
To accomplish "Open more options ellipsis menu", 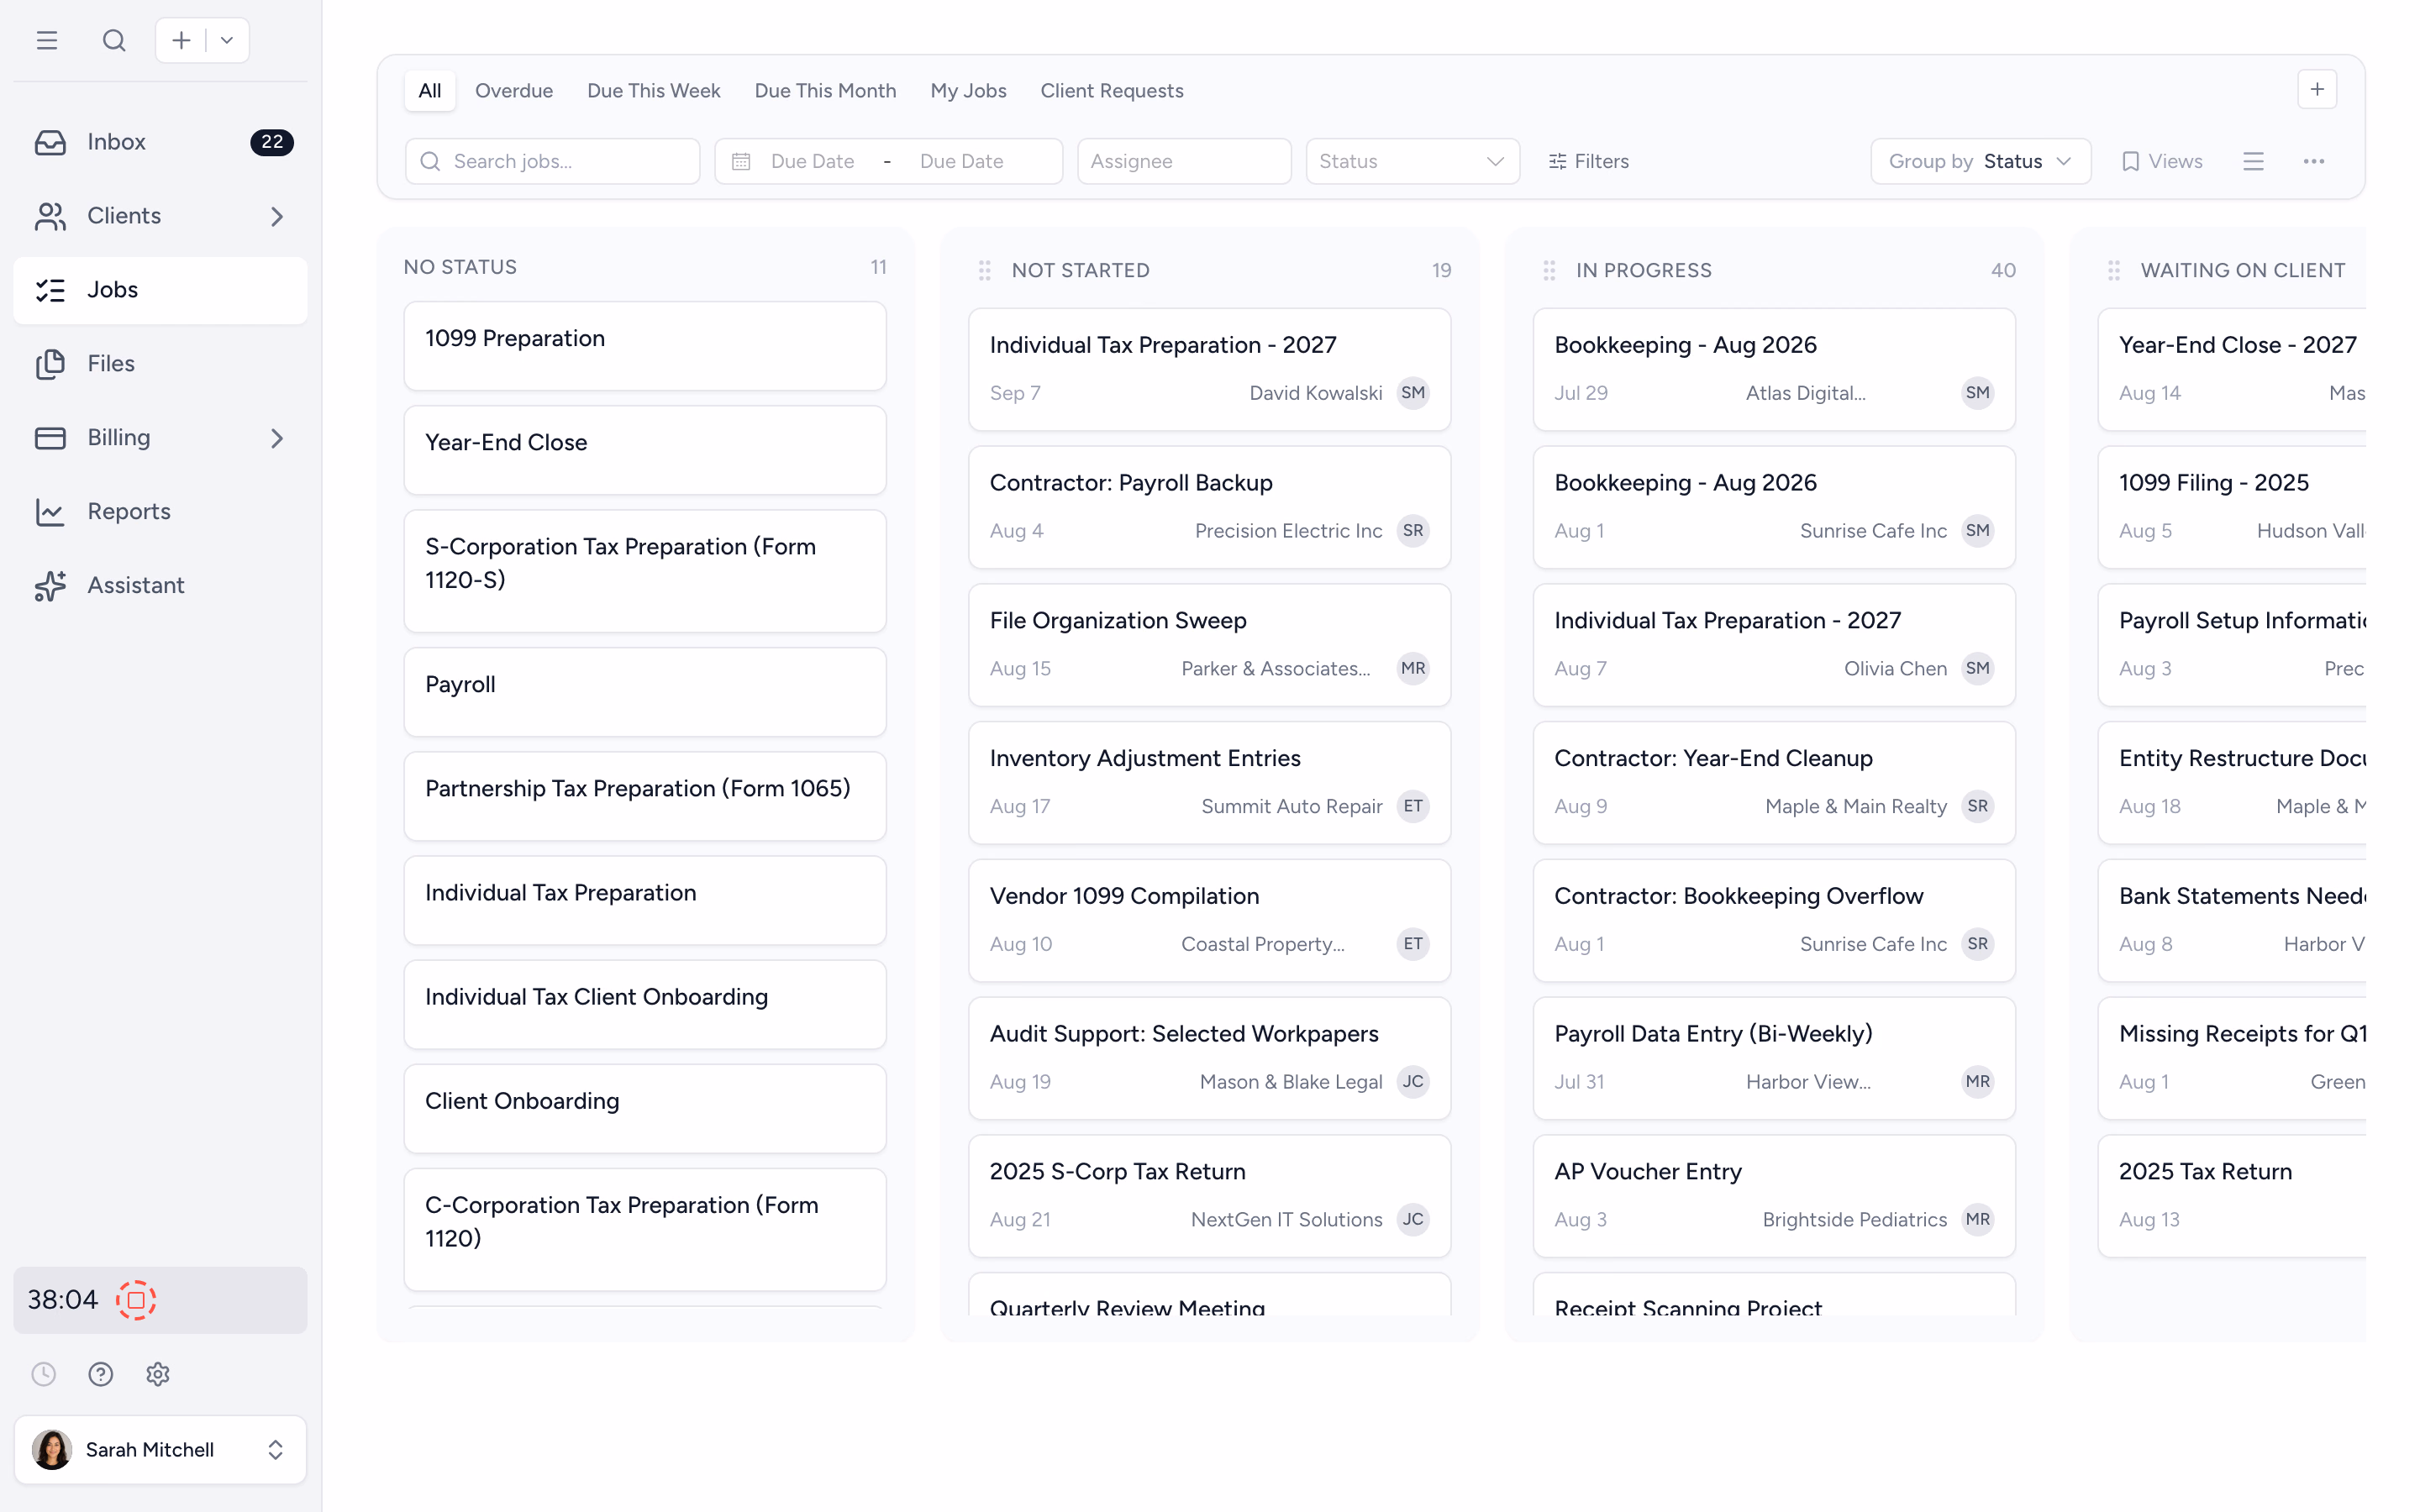I will tap(2314, 161).
